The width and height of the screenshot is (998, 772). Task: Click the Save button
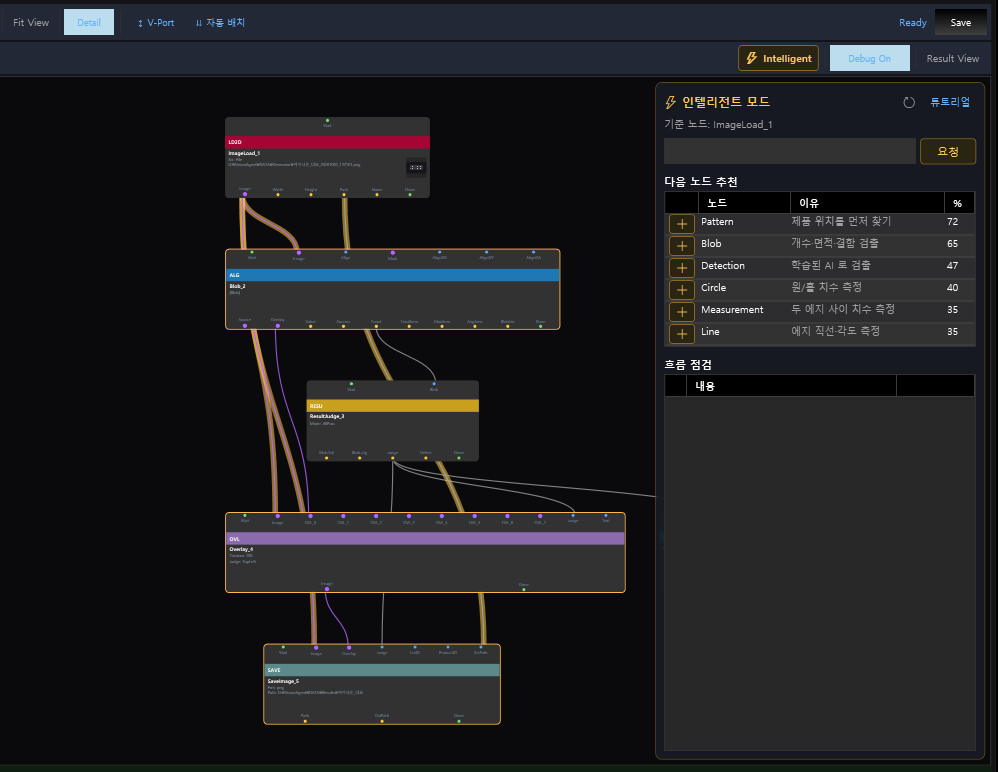pos(960,22)
